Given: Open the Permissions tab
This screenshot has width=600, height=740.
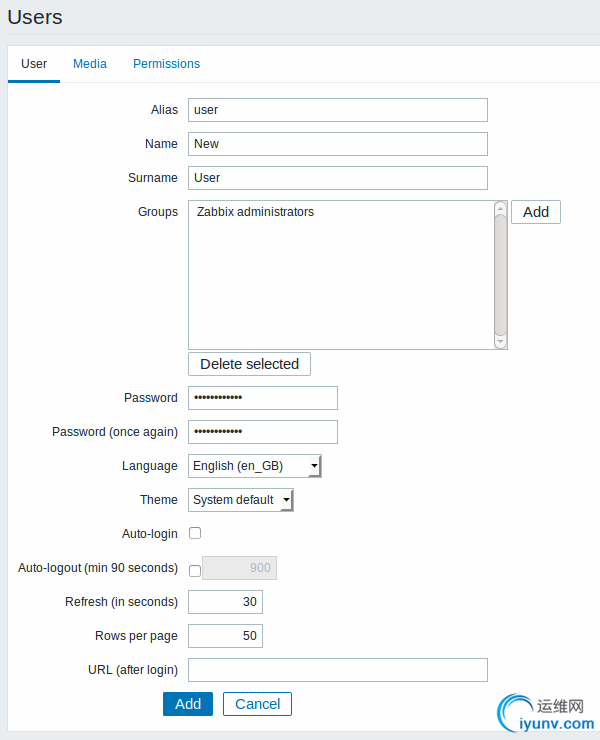Looking at the screenshot, I should (x=166, y=64).
